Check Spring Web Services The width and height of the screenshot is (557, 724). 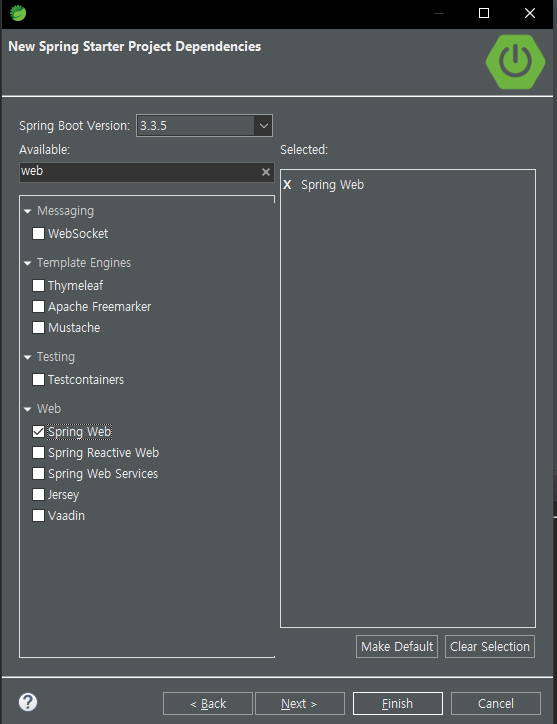click(x=38, y=473)
